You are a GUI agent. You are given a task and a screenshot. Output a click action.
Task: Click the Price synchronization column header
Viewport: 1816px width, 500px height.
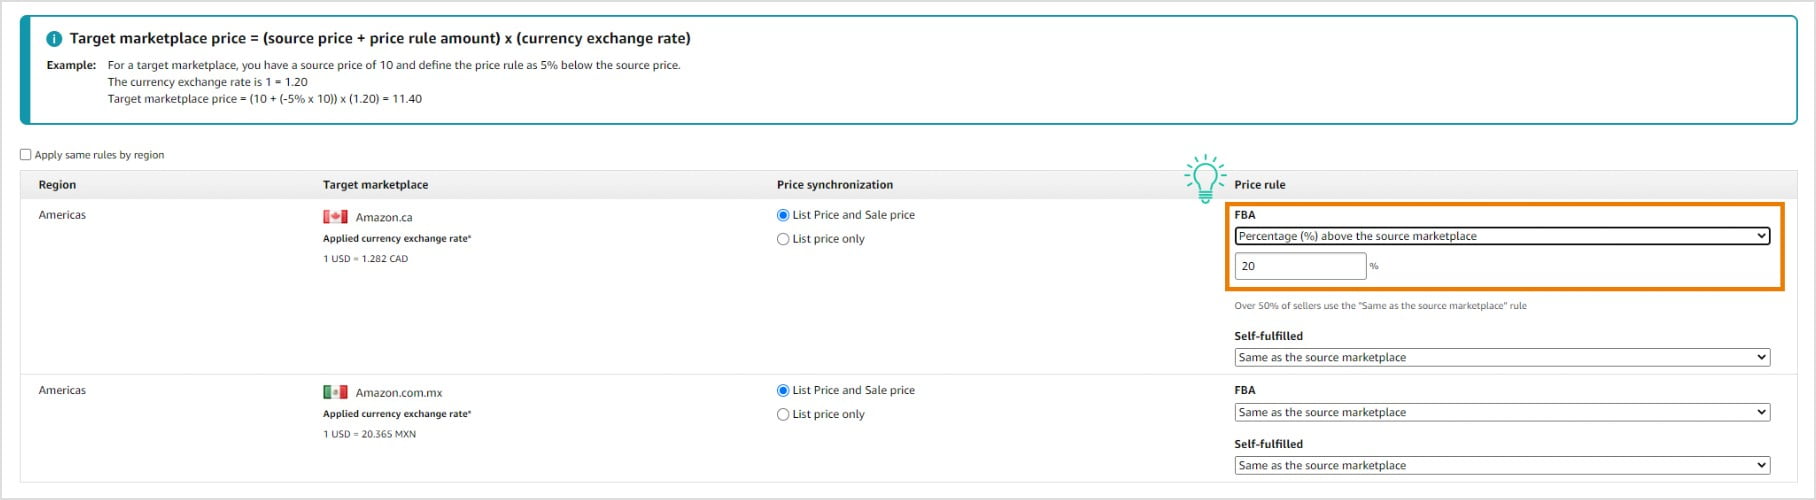[835, 185]
